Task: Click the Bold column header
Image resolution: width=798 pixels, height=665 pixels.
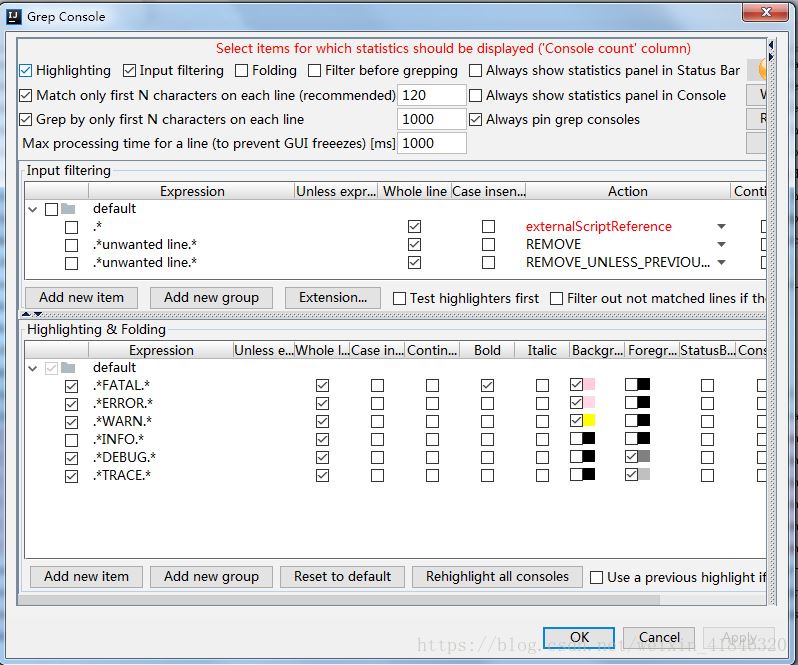Action: pos(487,350)
